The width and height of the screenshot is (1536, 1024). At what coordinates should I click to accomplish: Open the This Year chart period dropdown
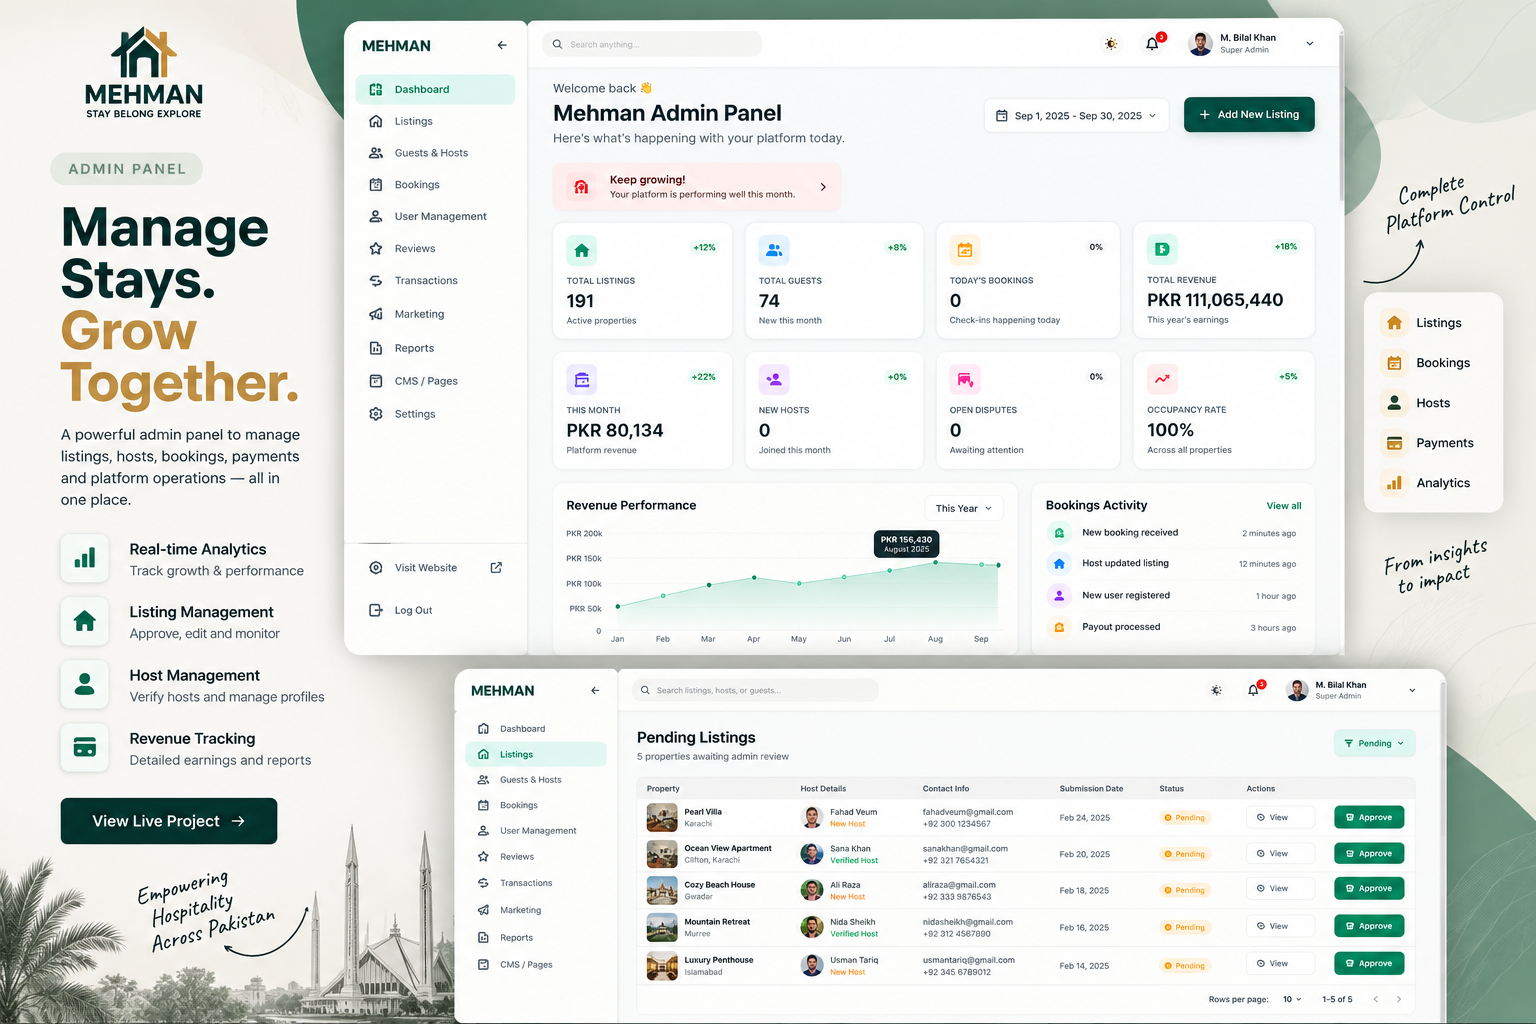pyautogui.click(x=964, y=508)
